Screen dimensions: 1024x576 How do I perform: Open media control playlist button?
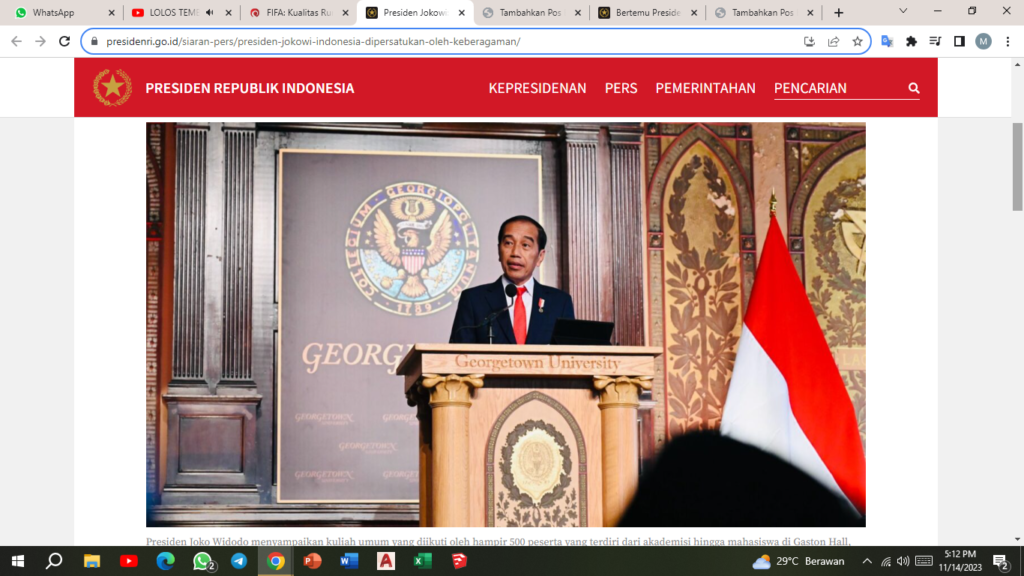click(x=935, y=41)
